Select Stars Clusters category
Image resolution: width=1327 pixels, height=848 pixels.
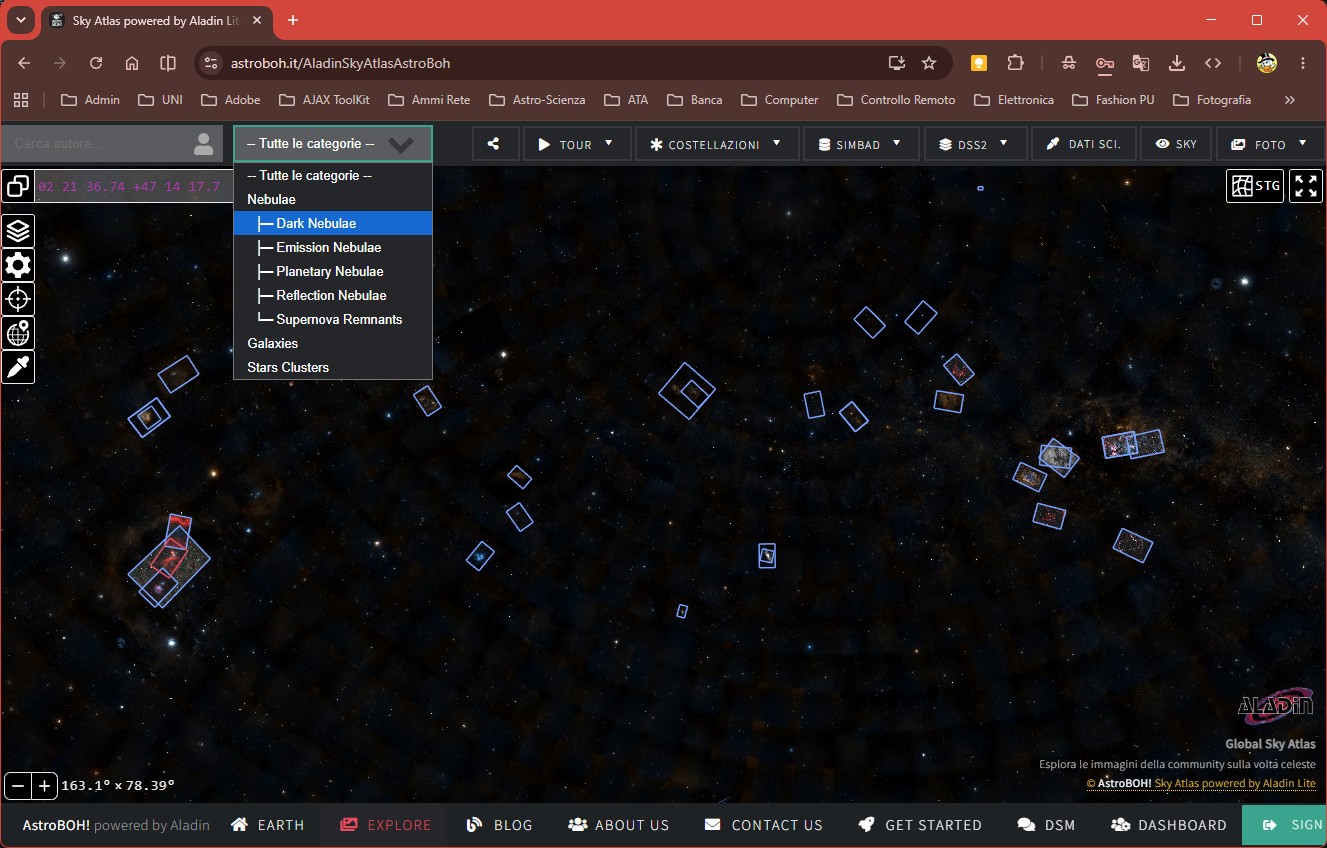pyautogui.click(x=333, y=367)
